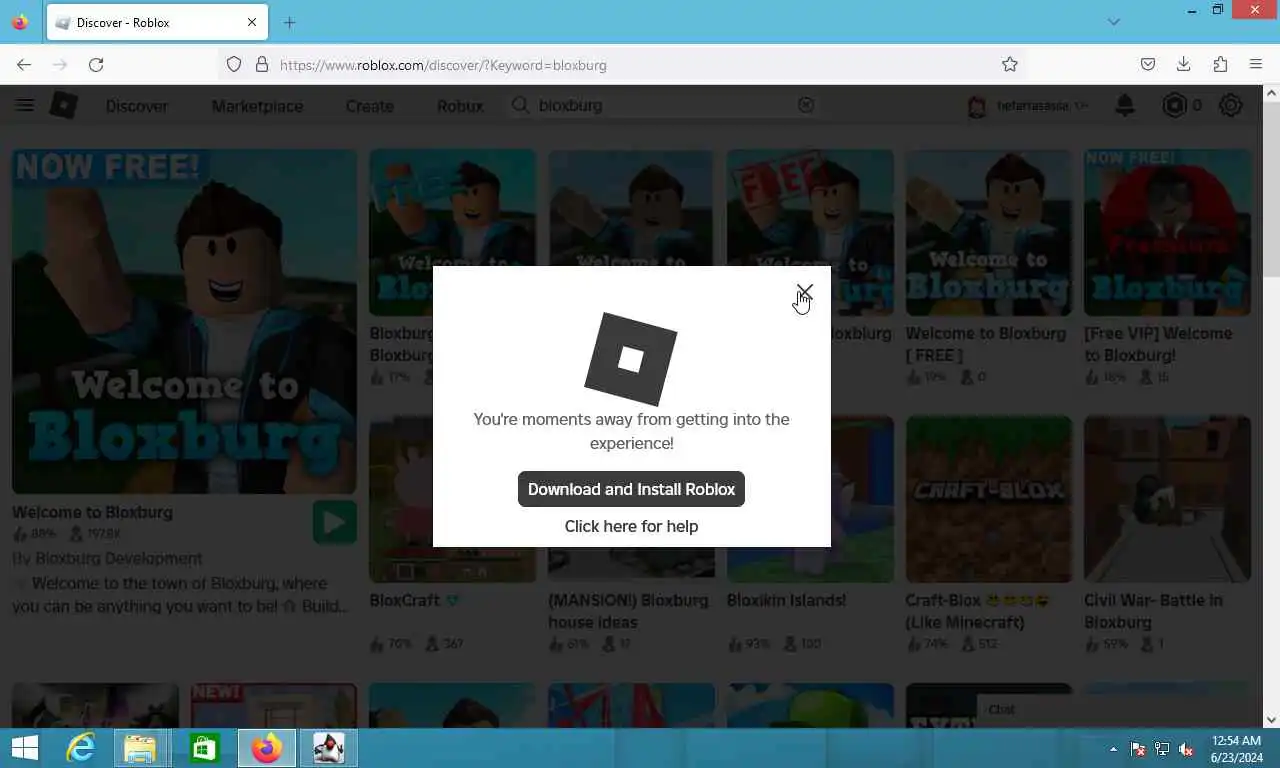Open the Welcome to Bloxburg title link
Image resolution: width=1280 pixels, height=768 pixels.
click(92, 512)
